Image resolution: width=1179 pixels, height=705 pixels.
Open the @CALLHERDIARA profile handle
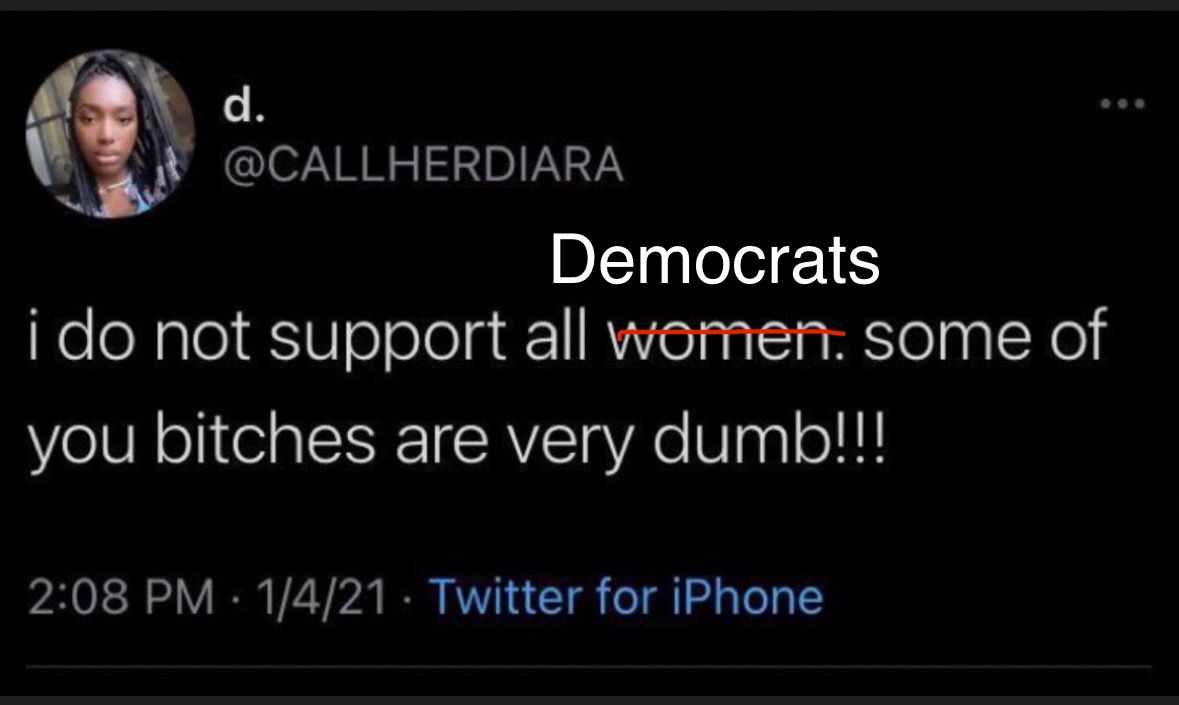[x=424, y=164]
